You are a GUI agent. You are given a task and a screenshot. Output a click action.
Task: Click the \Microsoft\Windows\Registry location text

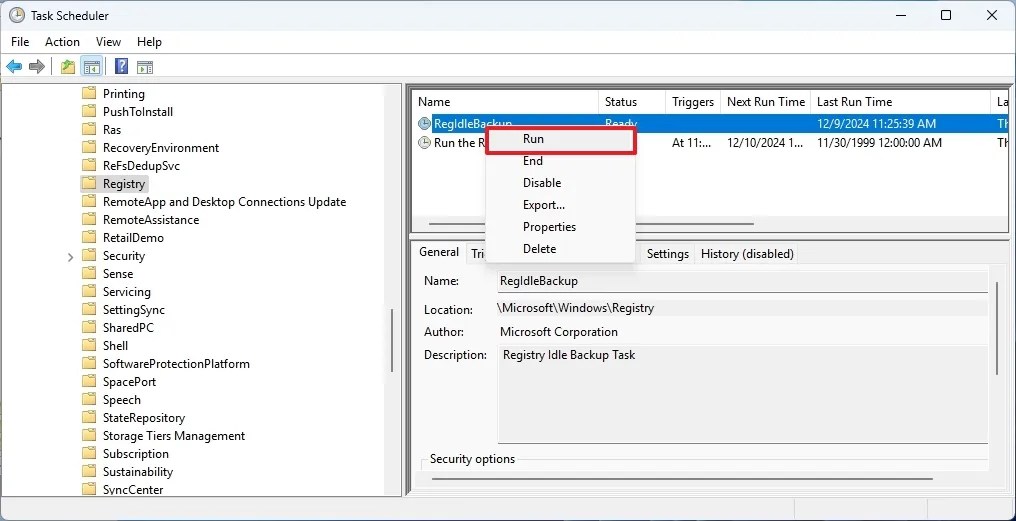tap(575, 308)
